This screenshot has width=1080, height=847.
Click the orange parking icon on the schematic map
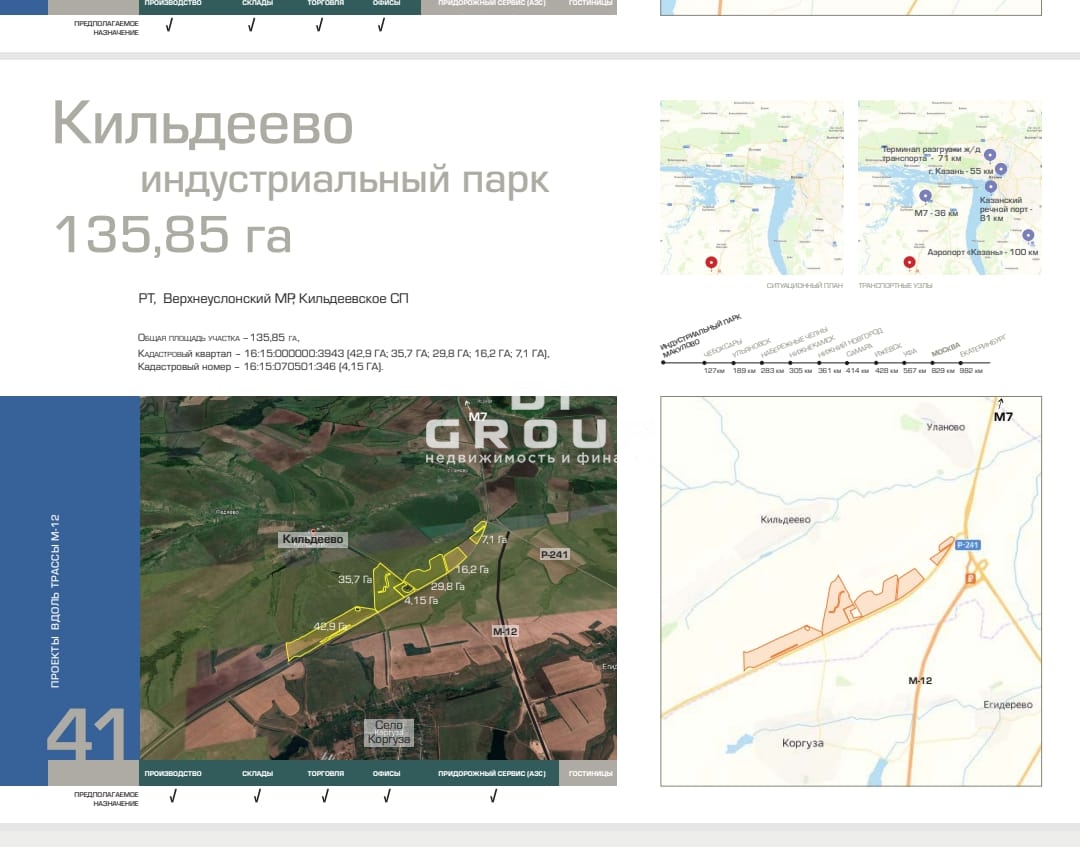(967, 578)
